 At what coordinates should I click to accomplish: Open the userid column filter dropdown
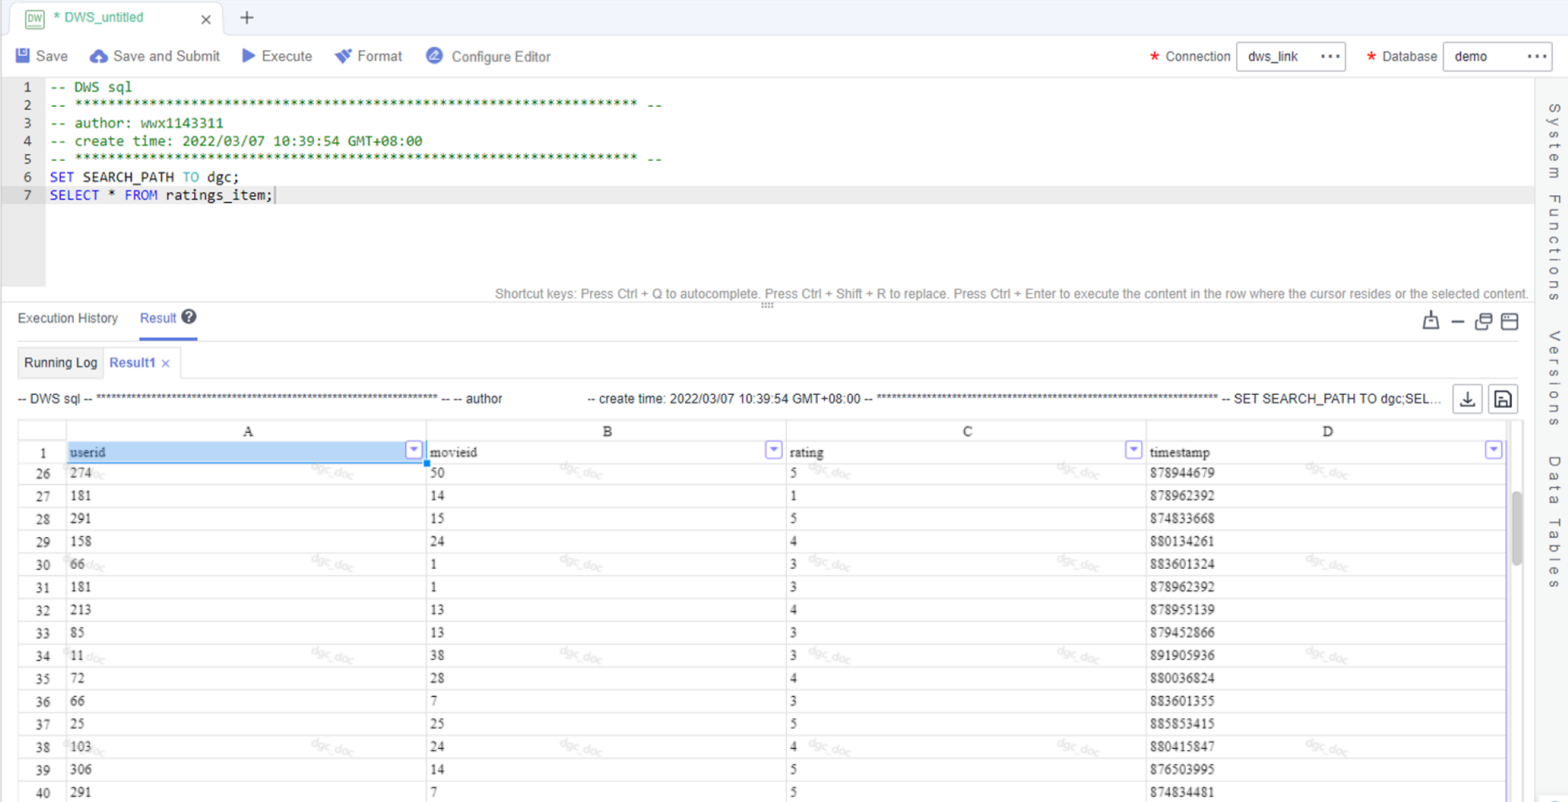[x=414, y=450]
